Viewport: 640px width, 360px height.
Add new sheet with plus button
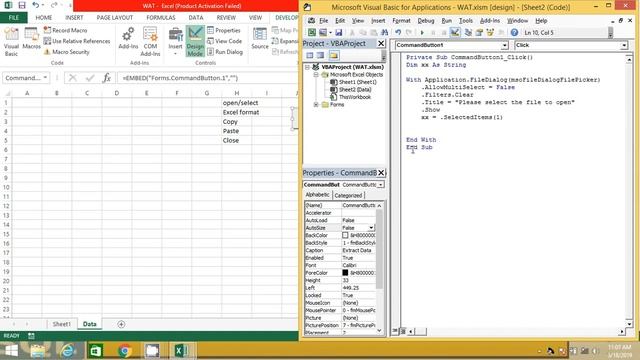click(121, 324)
